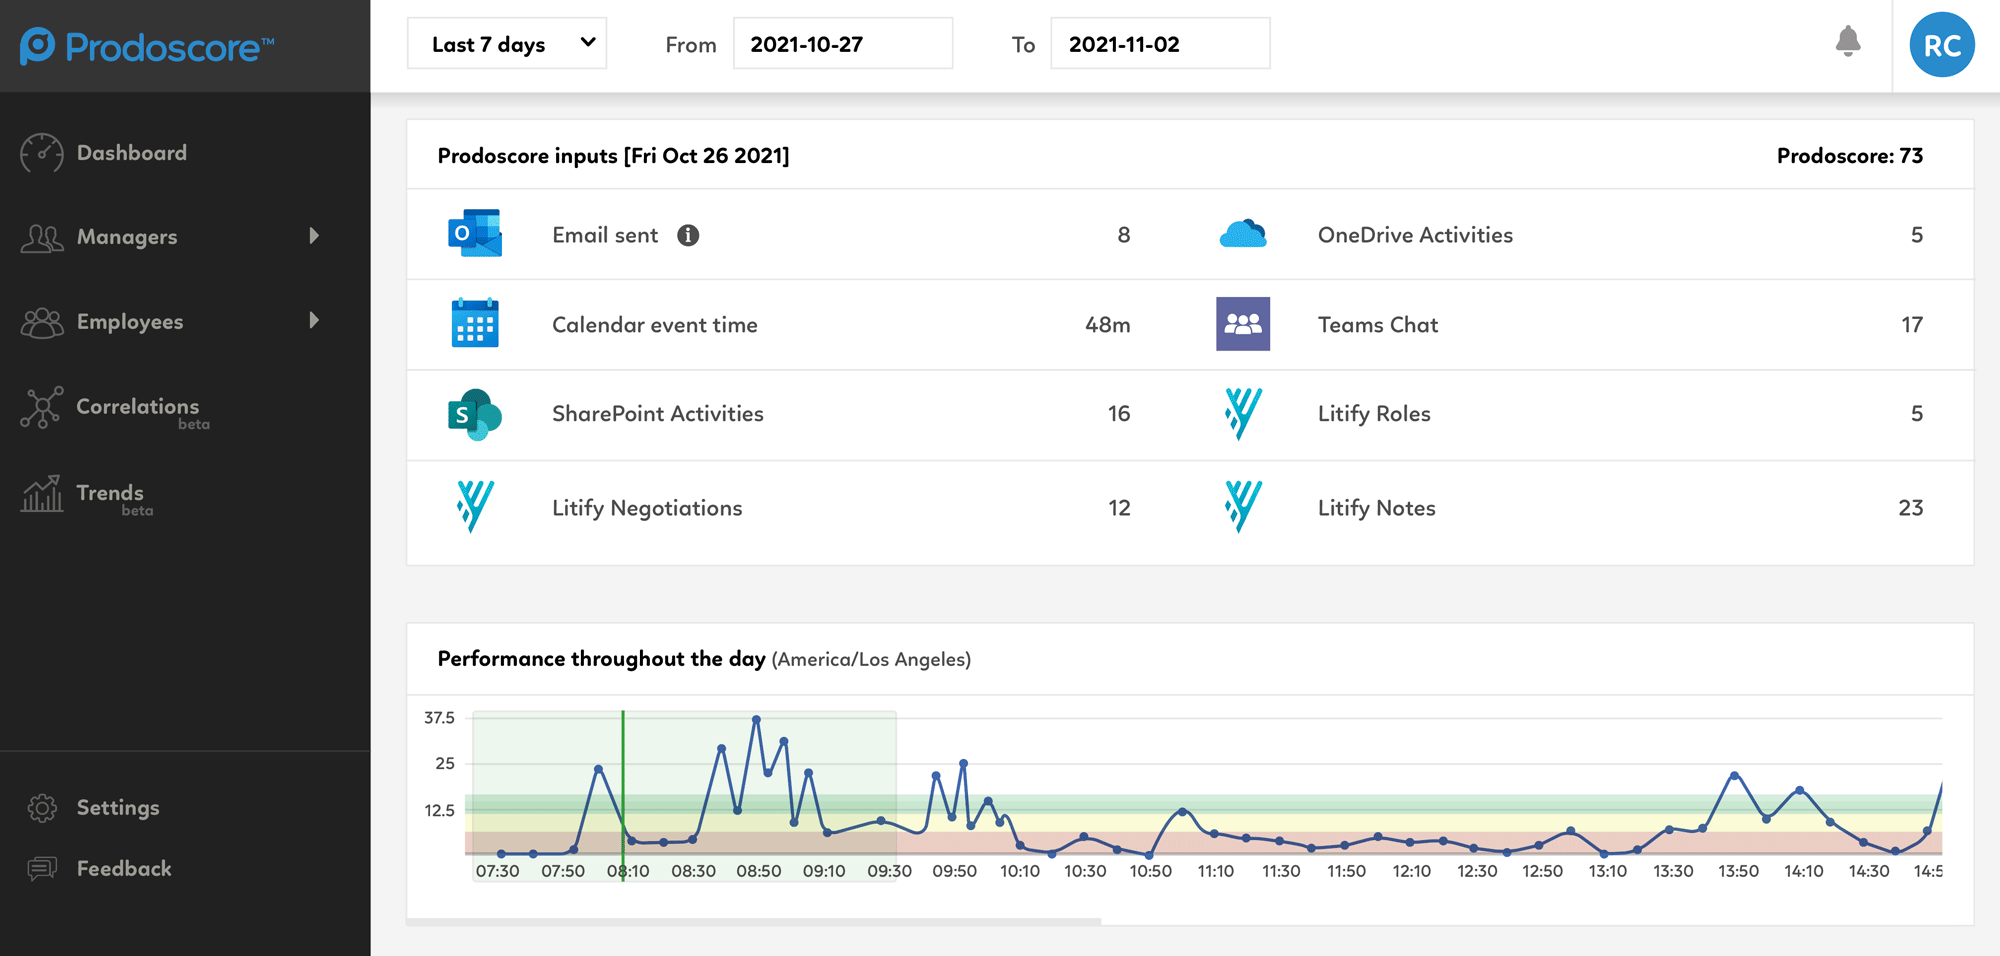Click the OneDrive Activities label

[x=1415, y=235]
